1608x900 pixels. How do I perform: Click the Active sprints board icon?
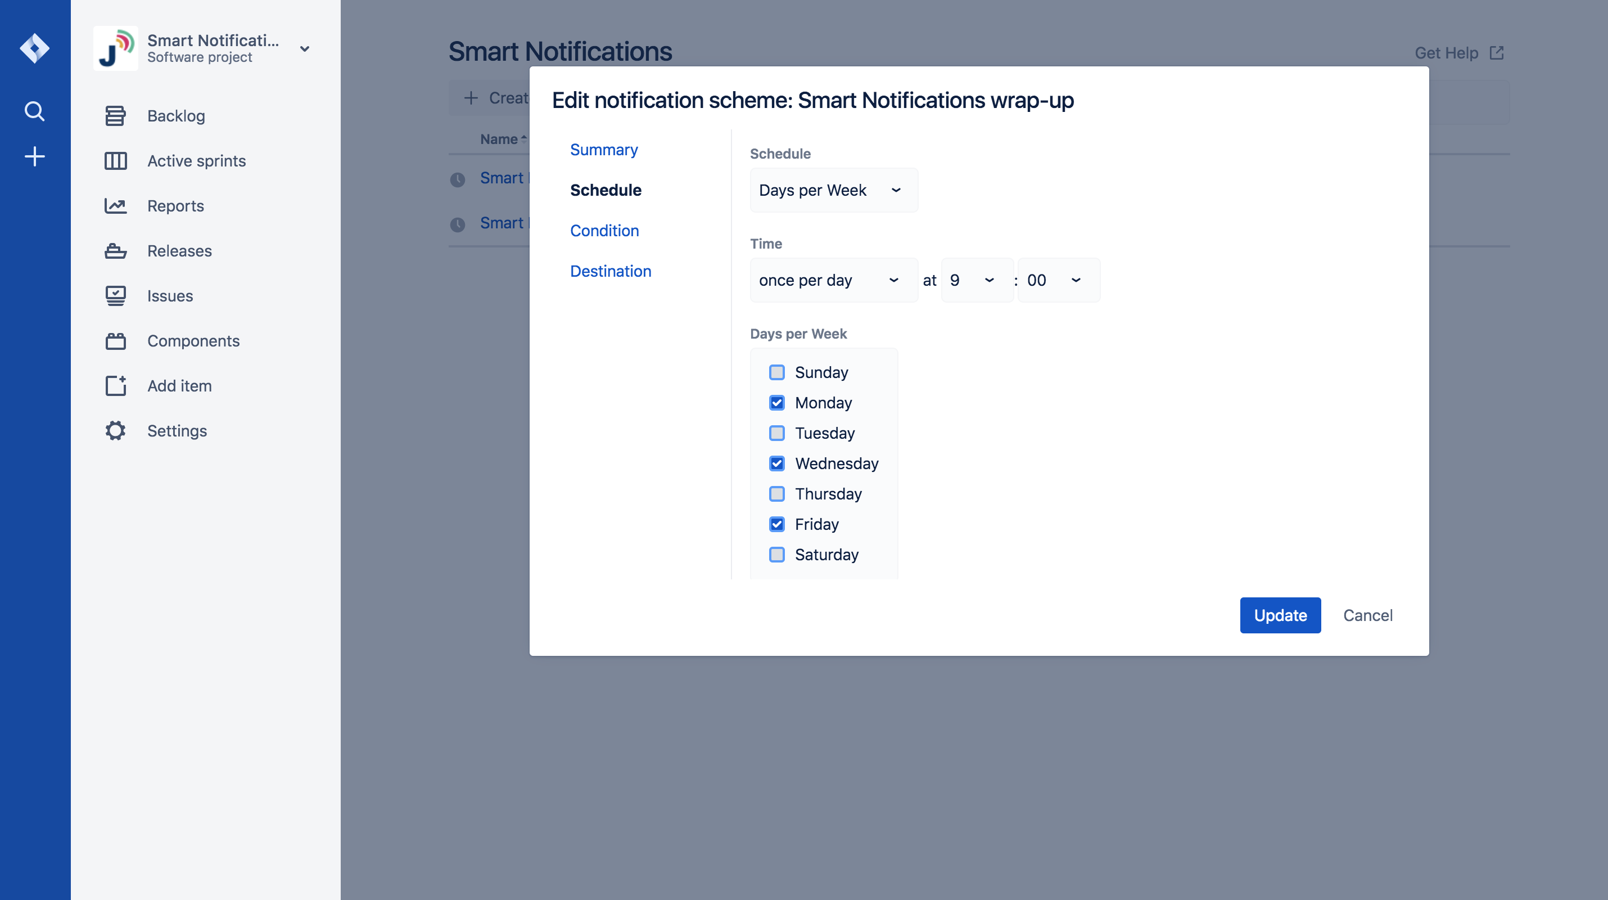[115, 161]
